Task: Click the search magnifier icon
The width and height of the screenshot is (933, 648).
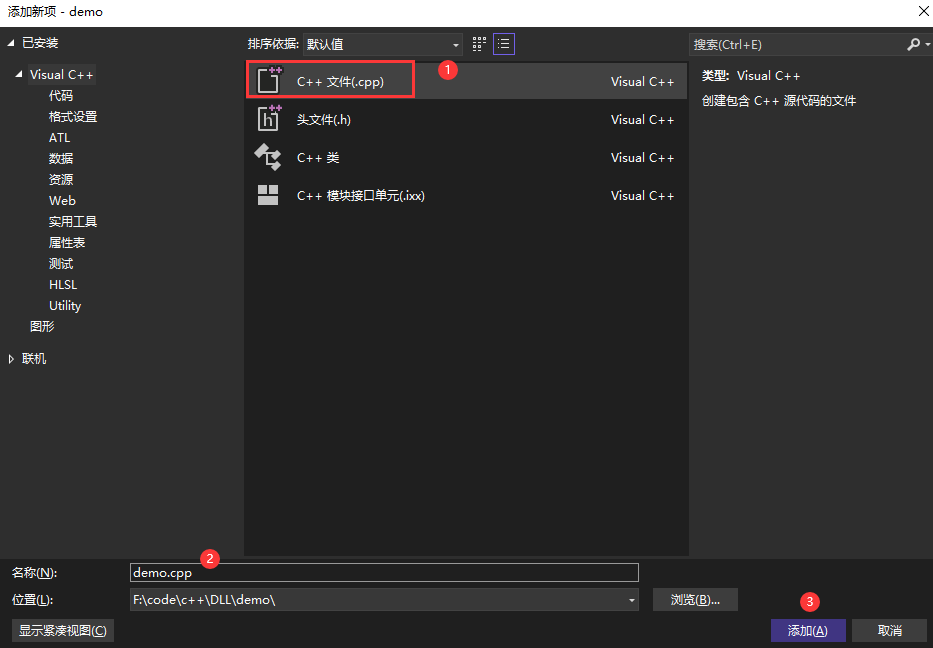Action: pos(913,45)
